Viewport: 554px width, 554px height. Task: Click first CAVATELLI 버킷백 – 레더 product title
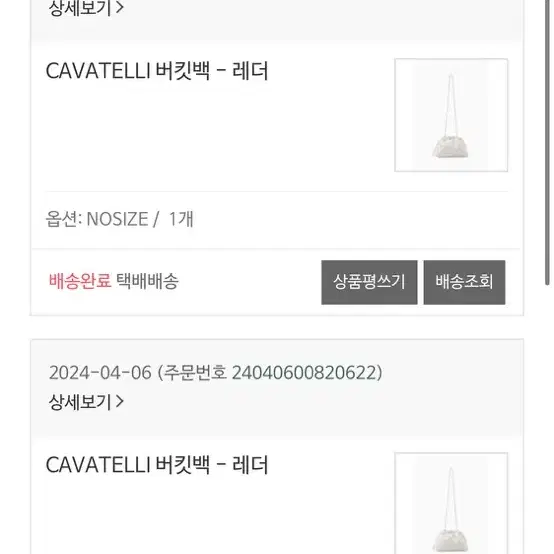click(157, 71)
